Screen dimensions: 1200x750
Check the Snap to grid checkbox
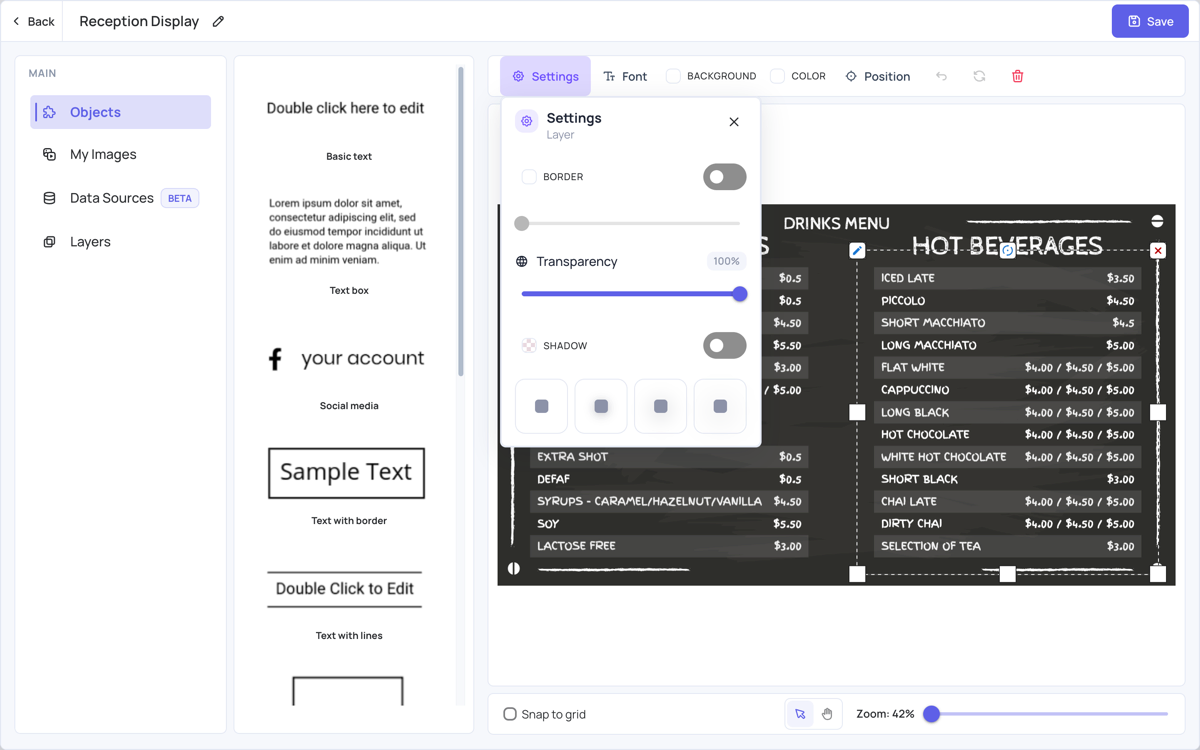pyautogui.click(x=510, y=714)
